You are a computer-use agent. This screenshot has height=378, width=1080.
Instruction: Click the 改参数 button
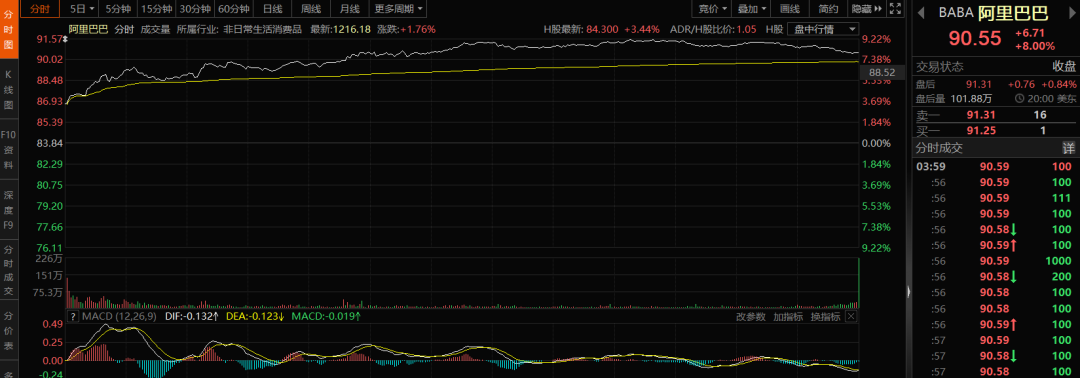751,317
